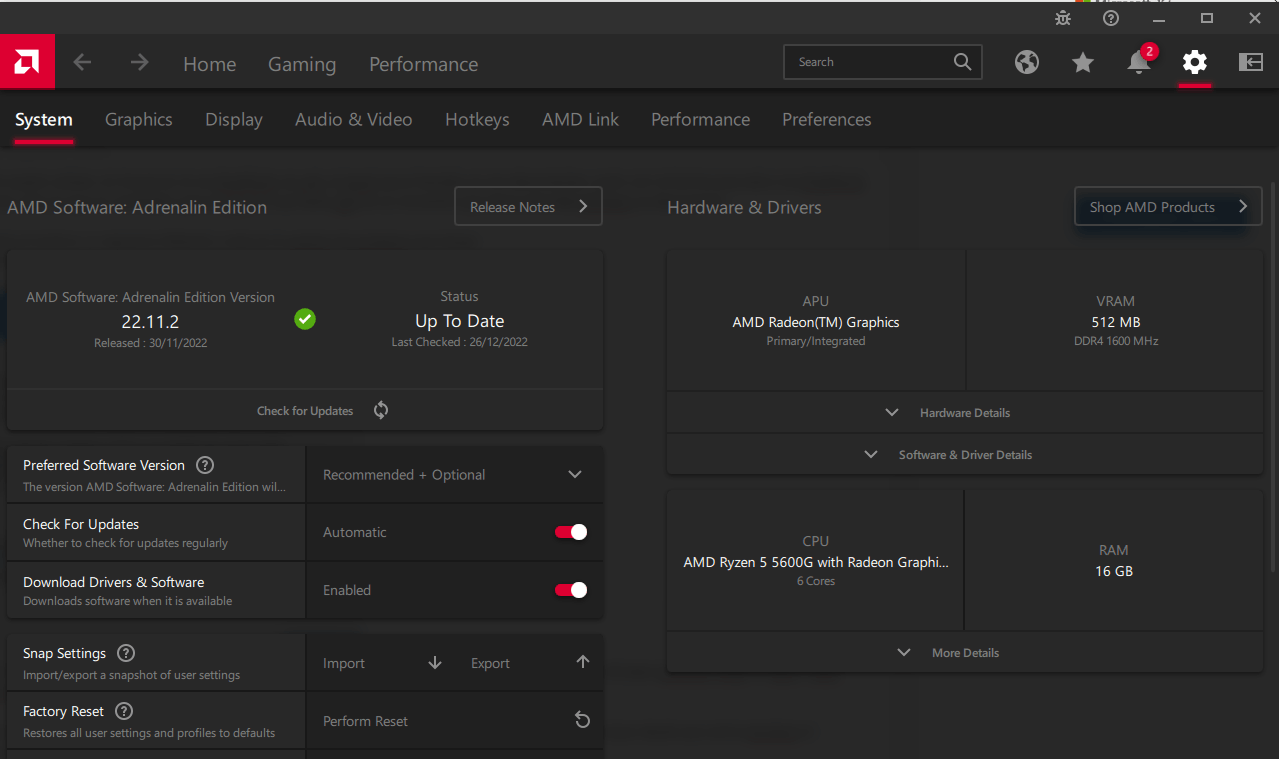Click the search magnifier icon

click(962, 62)
